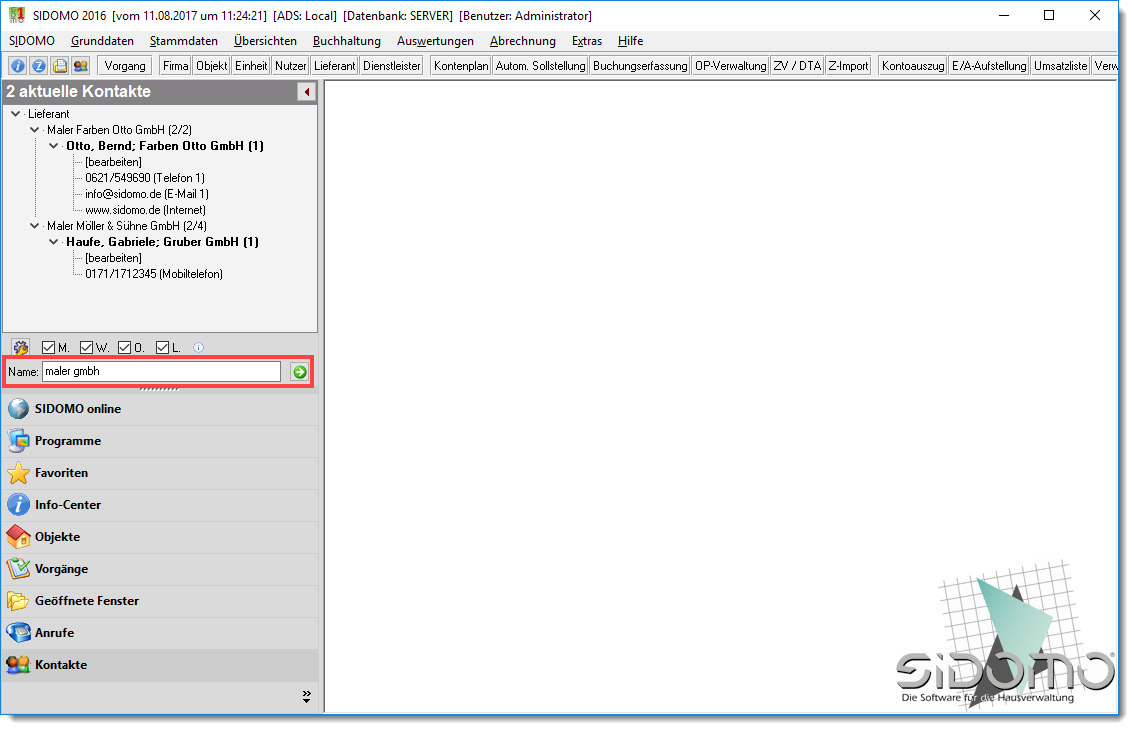Click the Anrufe telephone icon
This screenshot has width=1134, height=730.
pyautogui.click(x=19, y=632)
